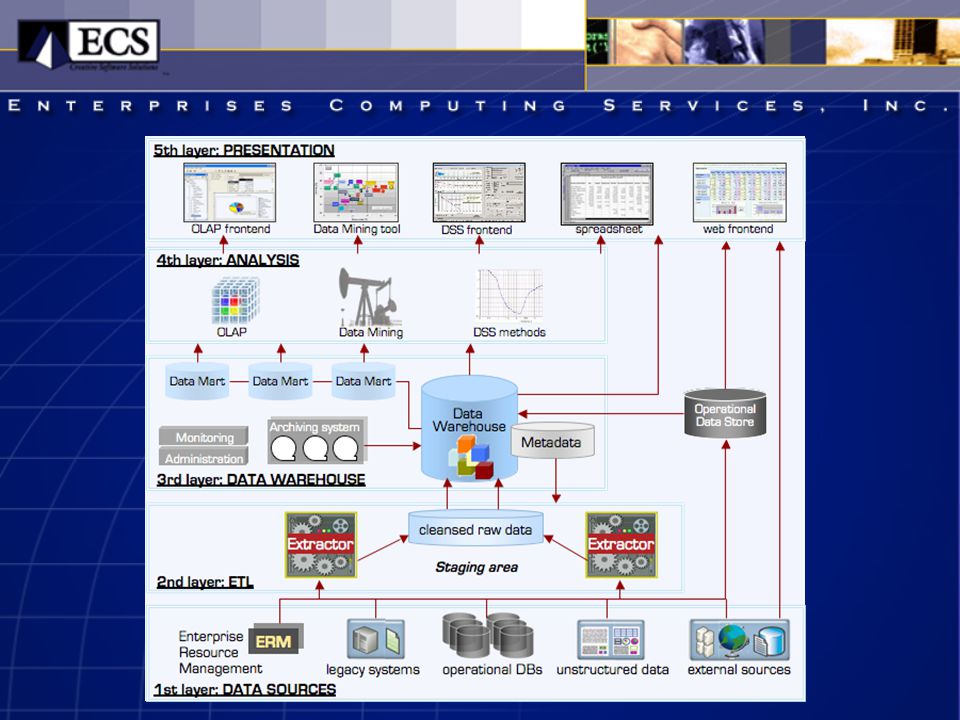Click the unstructured data icon
This screenshot has height=720, width=960.
pyautogui.click(x=610, y=639)
